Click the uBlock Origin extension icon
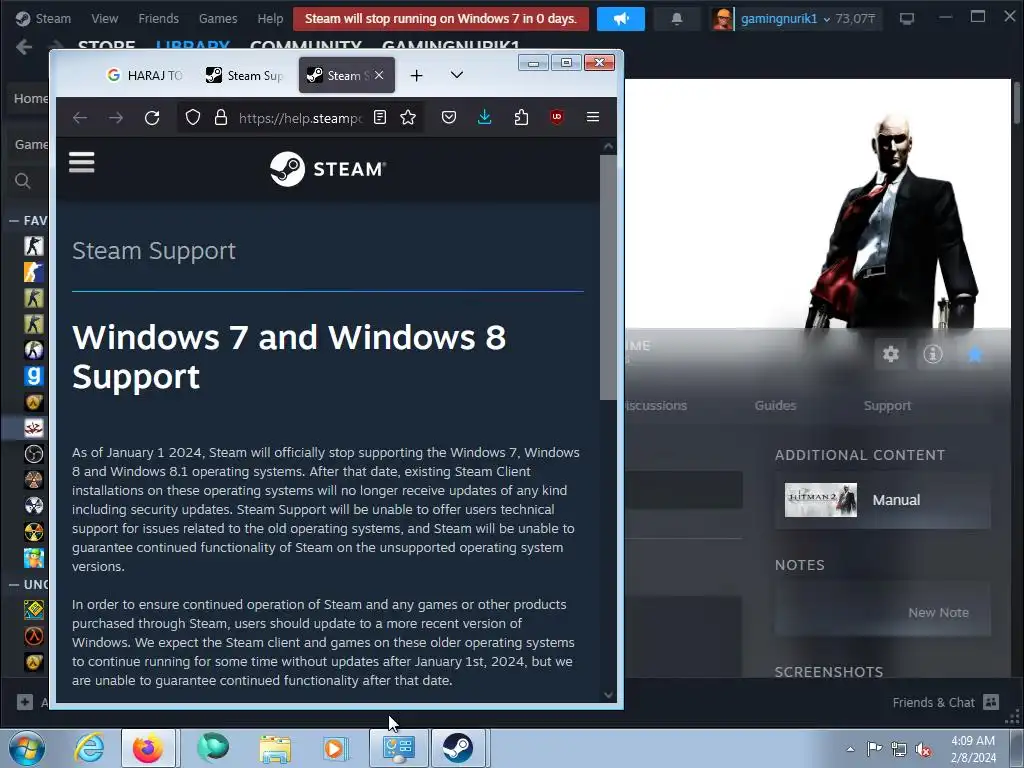Screen dimensions: 1024x768 pyautogui.click(x=557, y=117)
